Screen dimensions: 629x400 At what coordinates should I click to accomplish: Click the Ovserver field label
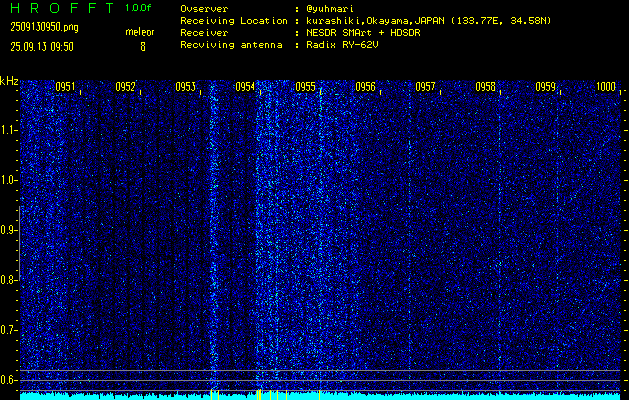[x=204, y=9]
